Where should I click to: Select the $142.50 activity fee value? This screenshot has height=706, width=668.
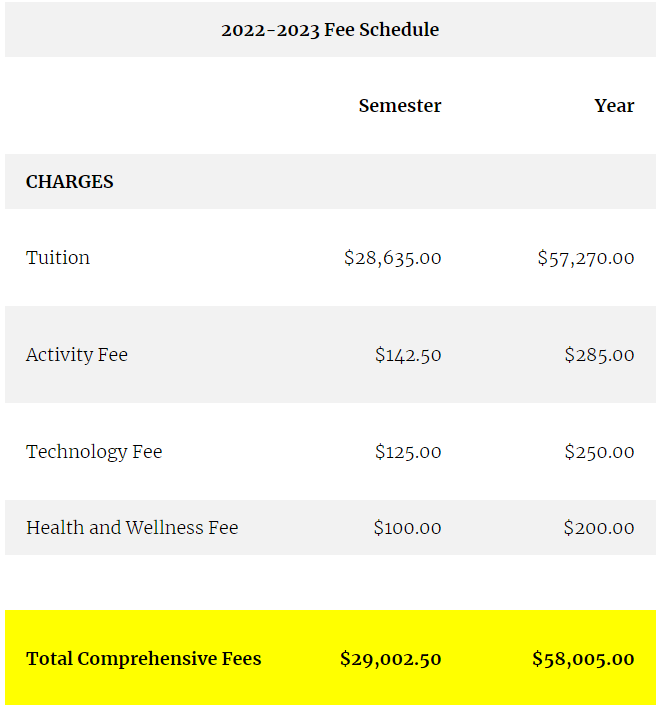coord(408,355)
